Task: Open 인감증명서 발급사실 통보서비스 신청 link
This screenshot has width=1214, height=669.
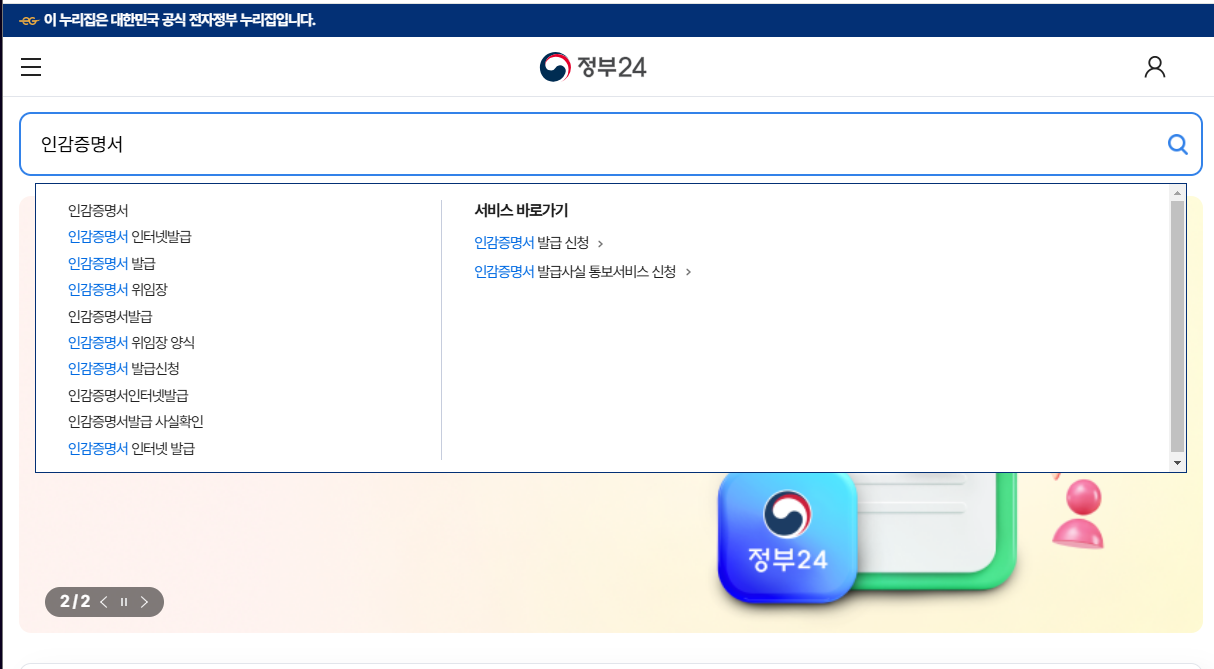Action: pyautogui.click(x=583, y=271)
